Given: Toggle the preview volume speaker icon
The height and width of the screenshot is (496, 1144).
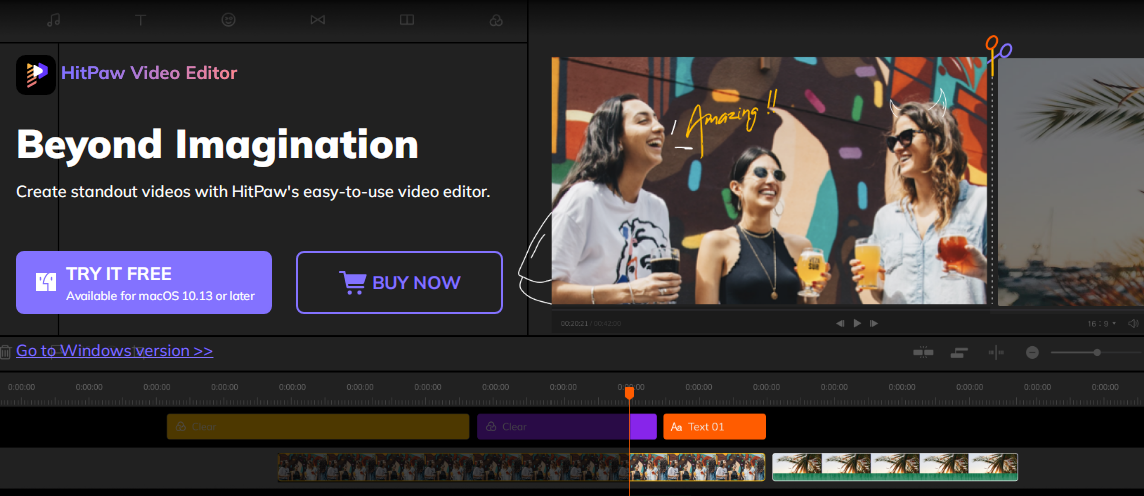Looking at the screenshot, I should pos(1133,323).
